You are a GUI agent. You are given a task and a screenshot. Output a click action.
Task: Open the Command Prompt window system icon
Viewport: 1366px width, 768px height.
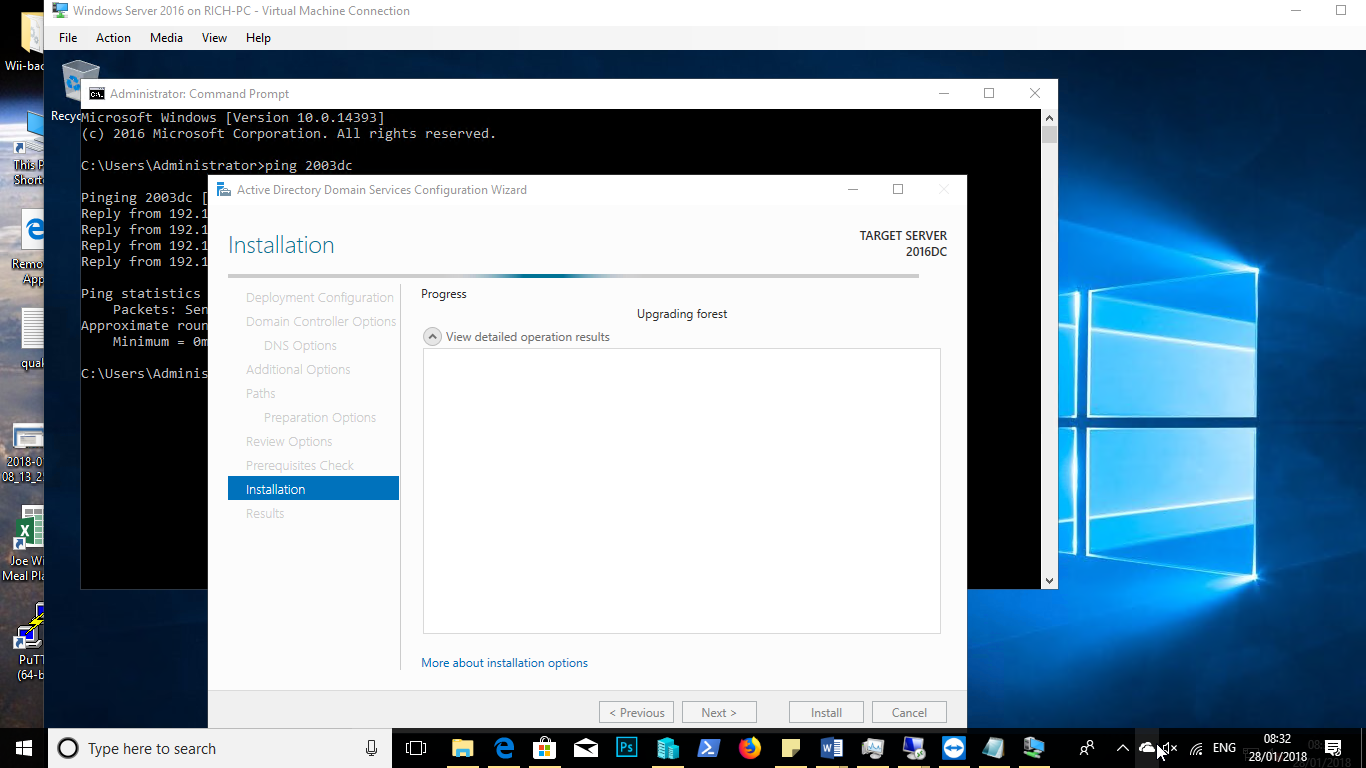point(96,94)
